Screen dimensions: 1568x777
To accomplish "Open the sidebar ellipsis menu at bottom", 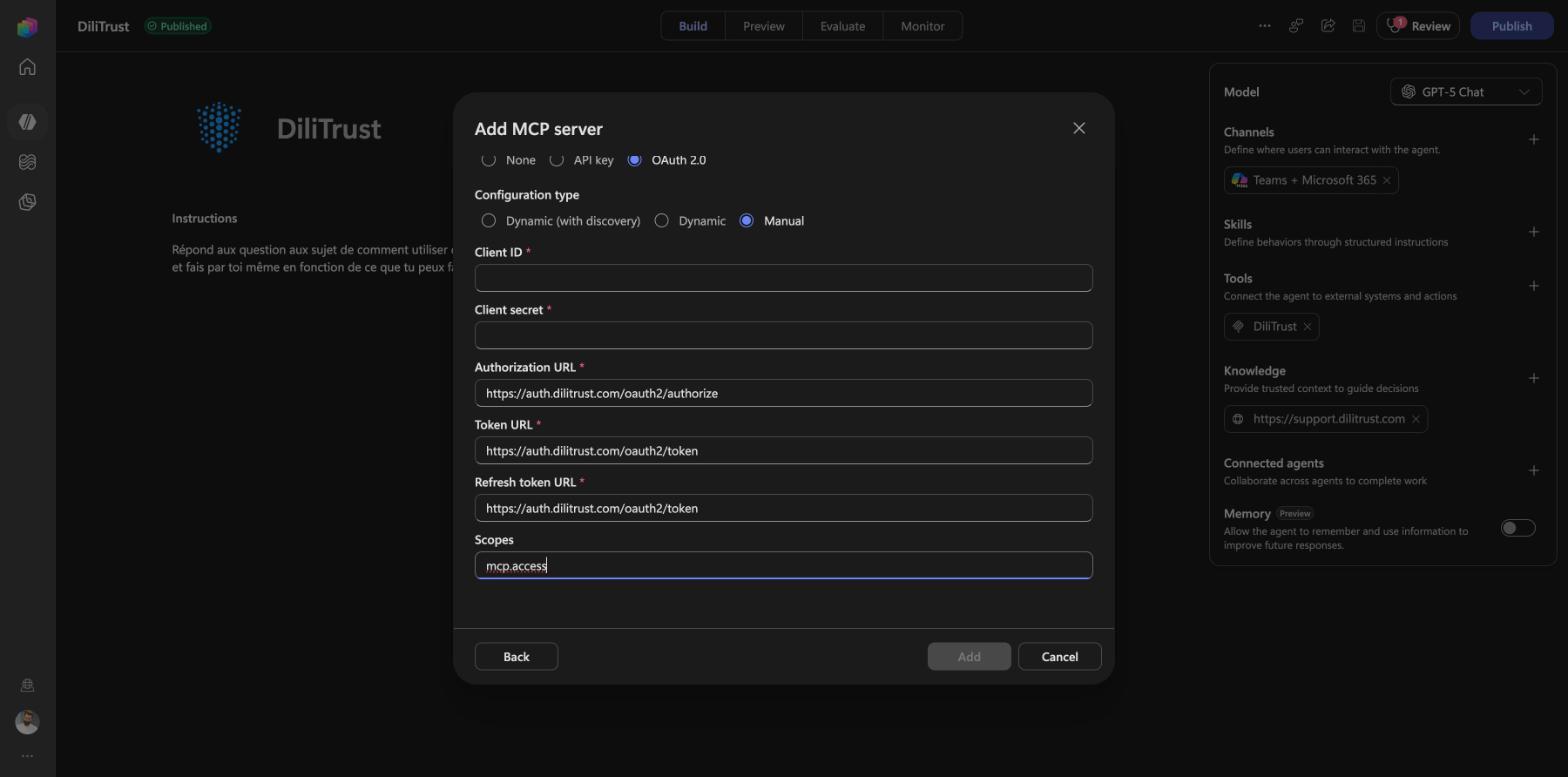I will point(27,756).
